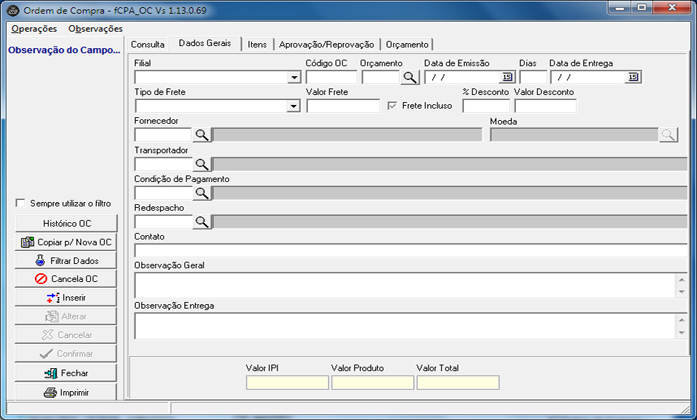Image resolution: width=697 pixels, height=420 pixels.
Task: Click the Contato input field
Action: [411, 250]
